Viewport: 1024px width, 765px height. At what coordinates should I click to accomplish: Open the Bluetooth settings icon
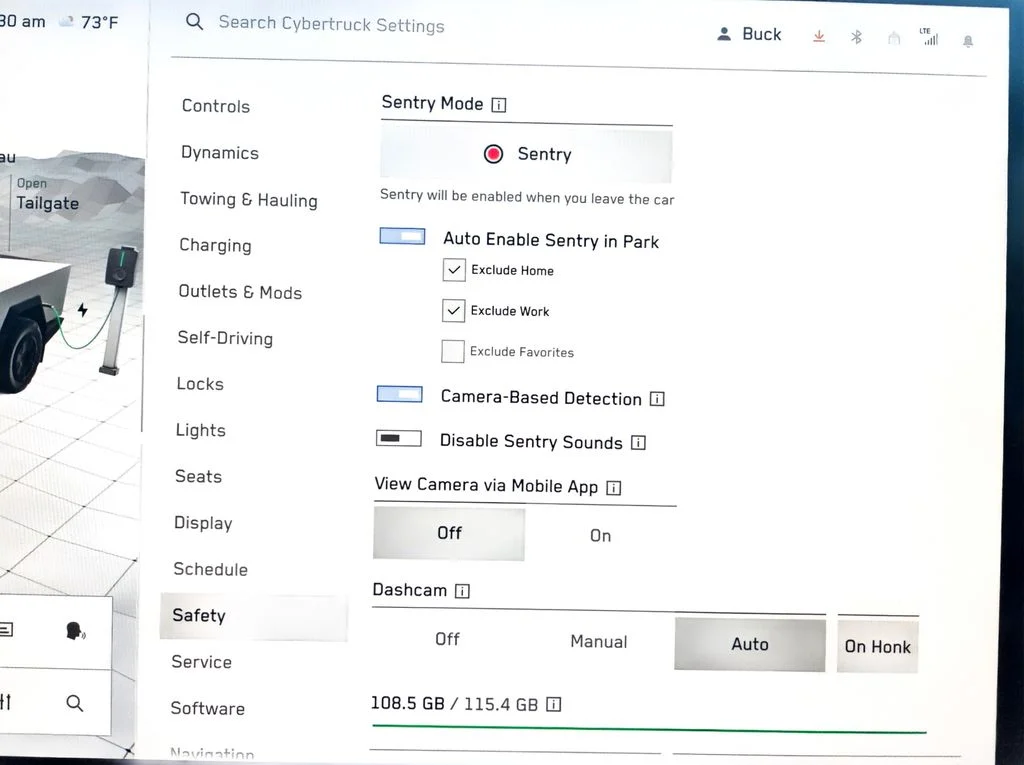(x=856, y=37)
